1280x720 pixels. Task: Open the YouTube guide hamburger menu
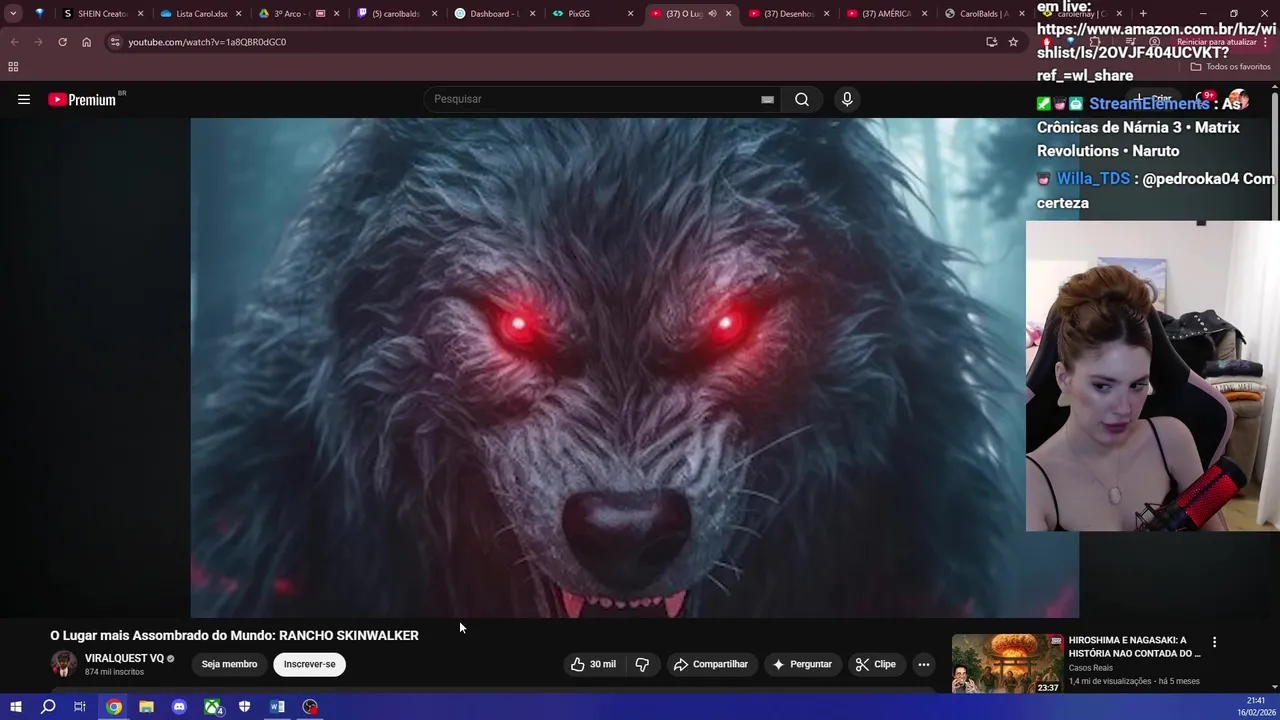tap(24, 99)
